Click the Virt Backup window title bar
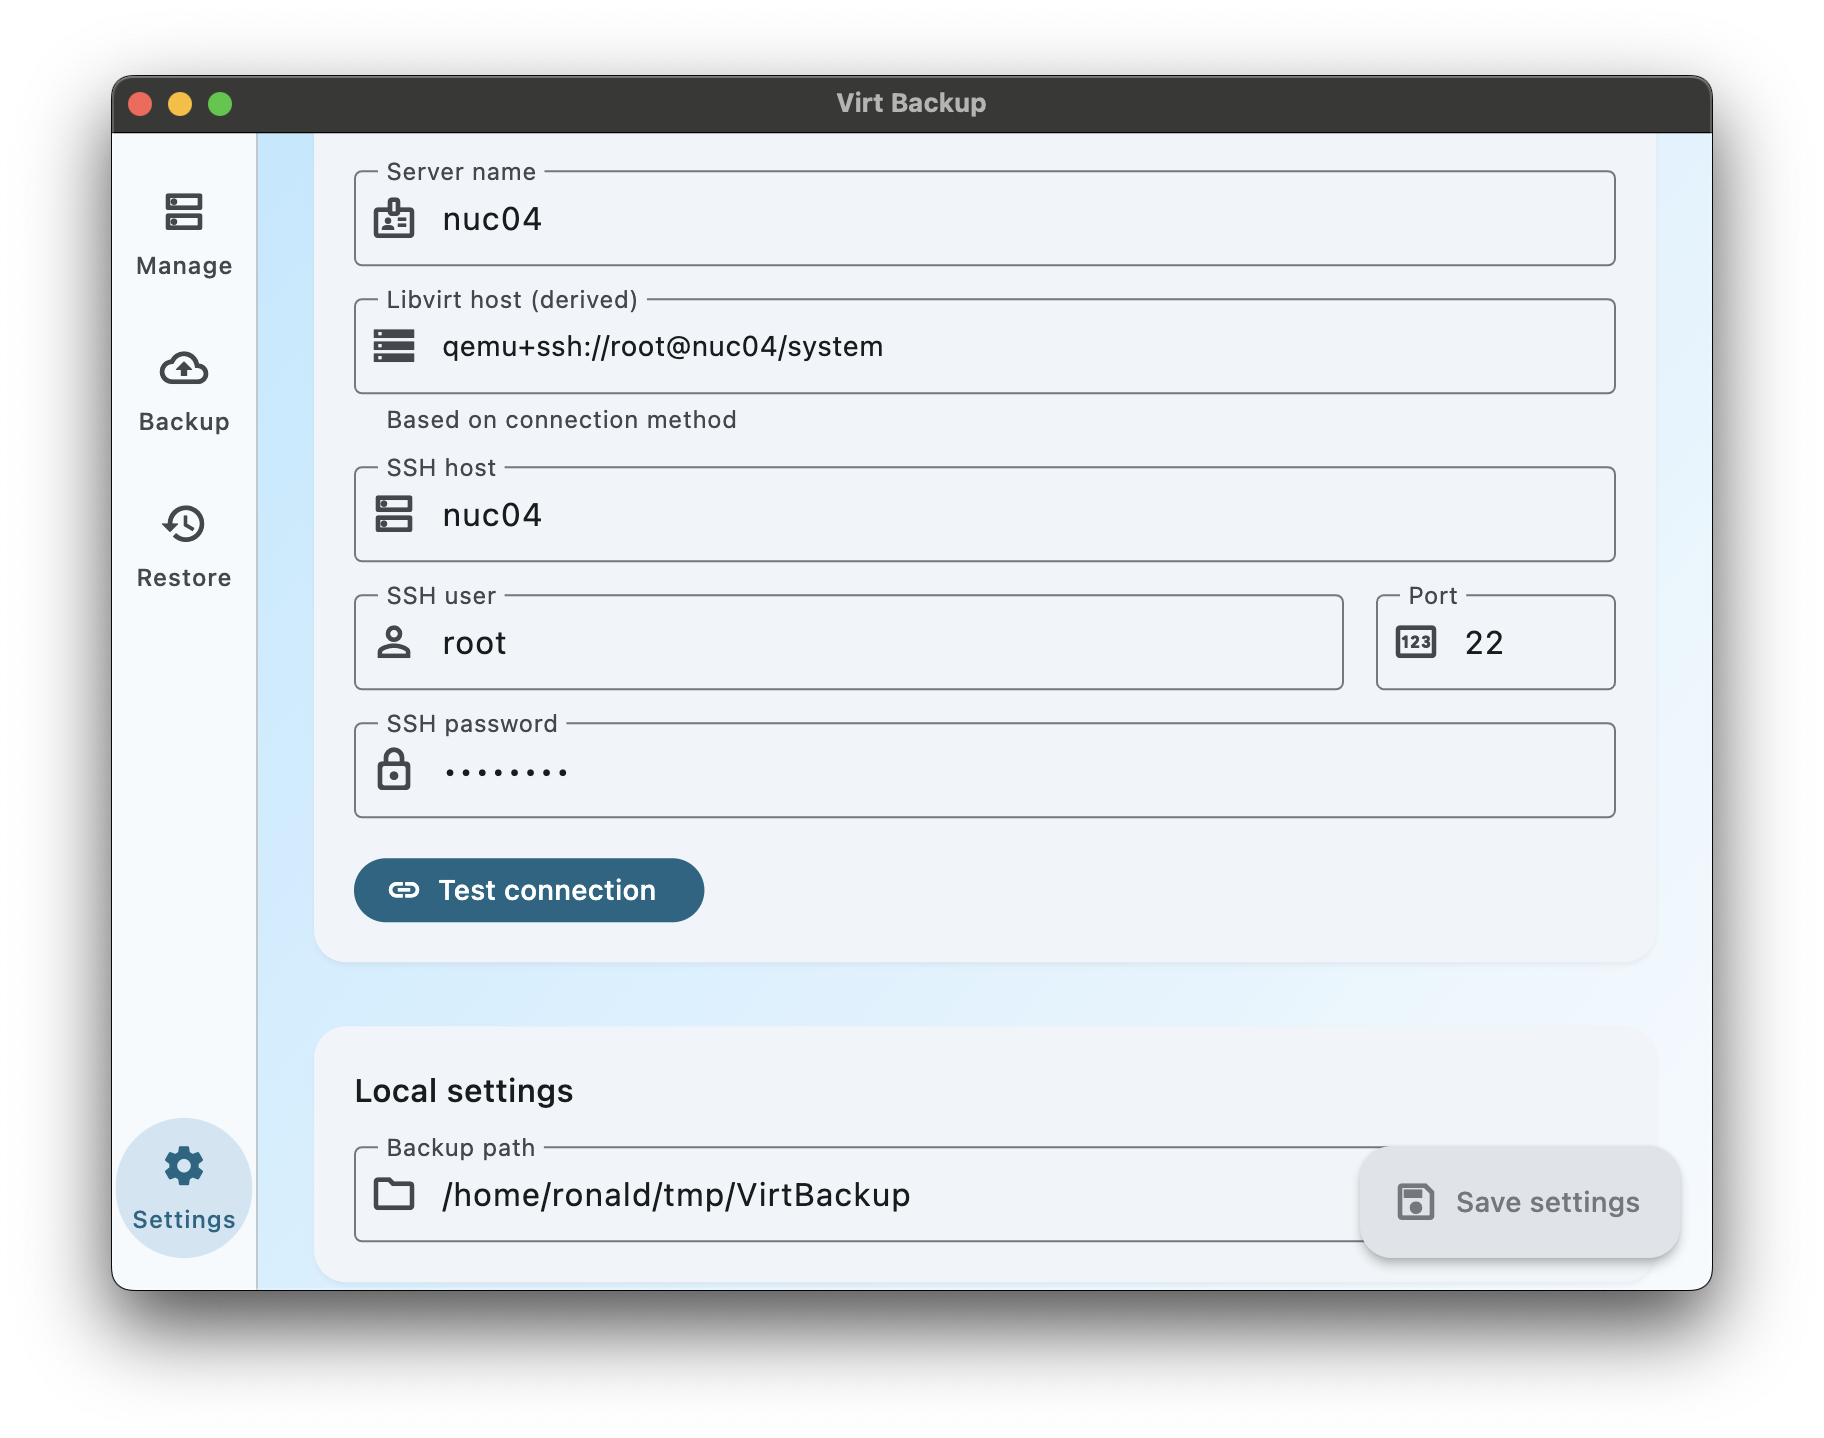 pyautogui.click(x=910, y=102)
